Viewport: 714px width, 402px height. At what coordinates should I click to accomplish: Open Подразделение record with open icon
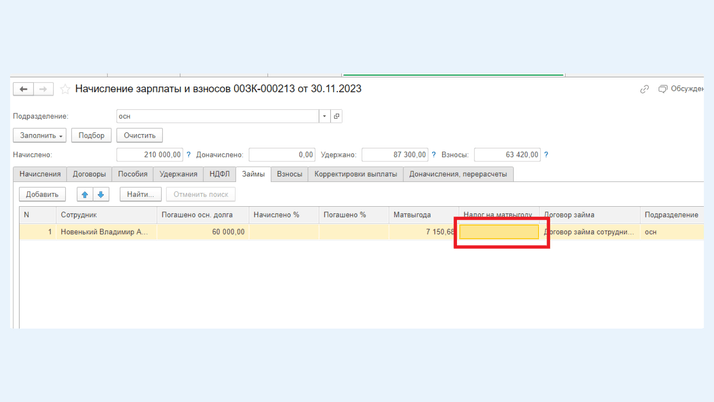337,116
